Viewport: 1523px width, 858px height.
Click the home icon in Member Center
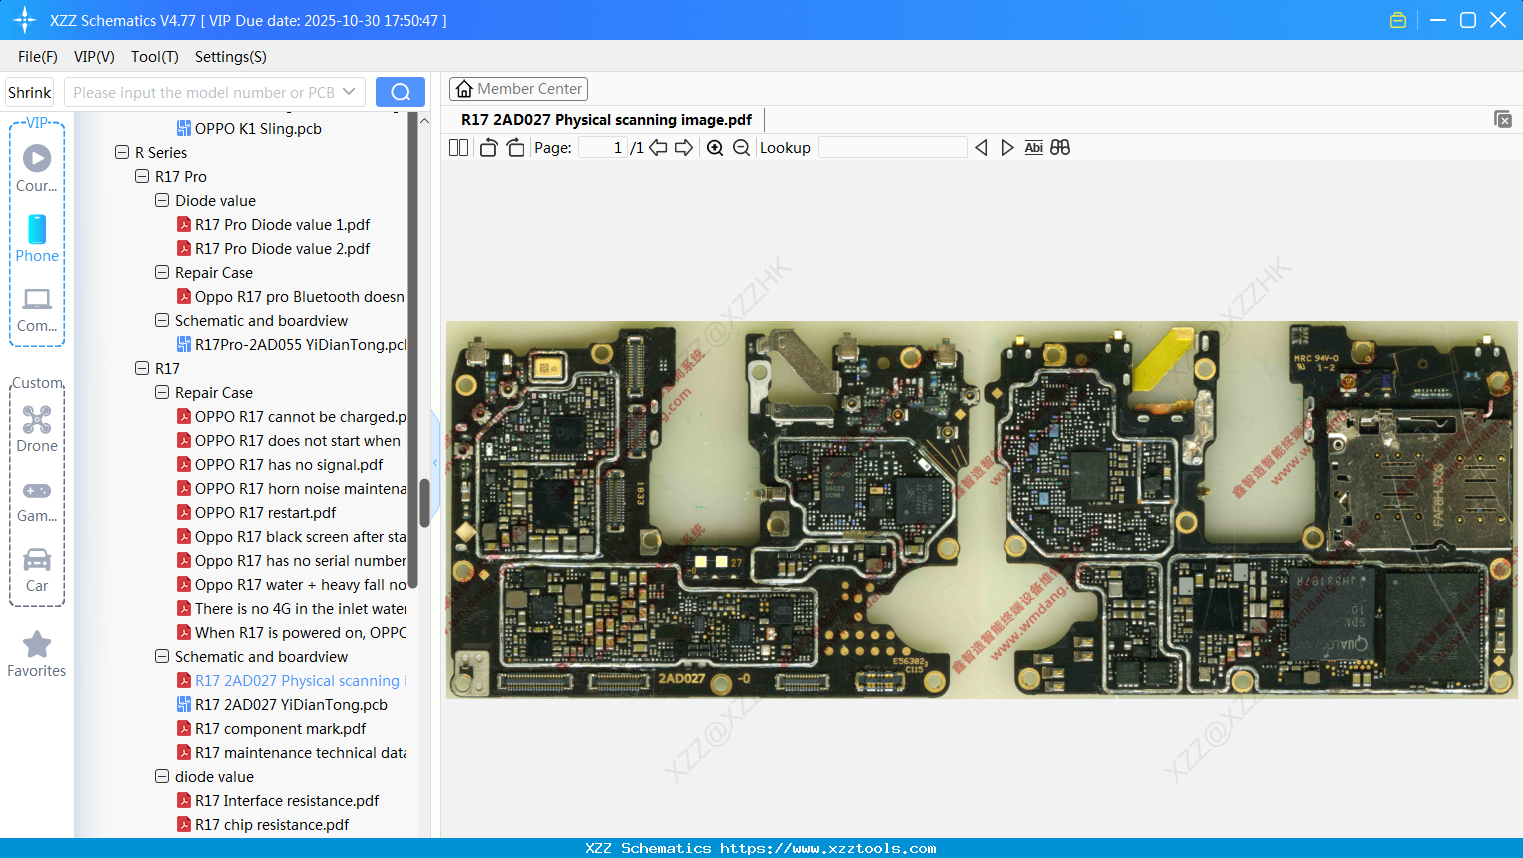[464, 89]
